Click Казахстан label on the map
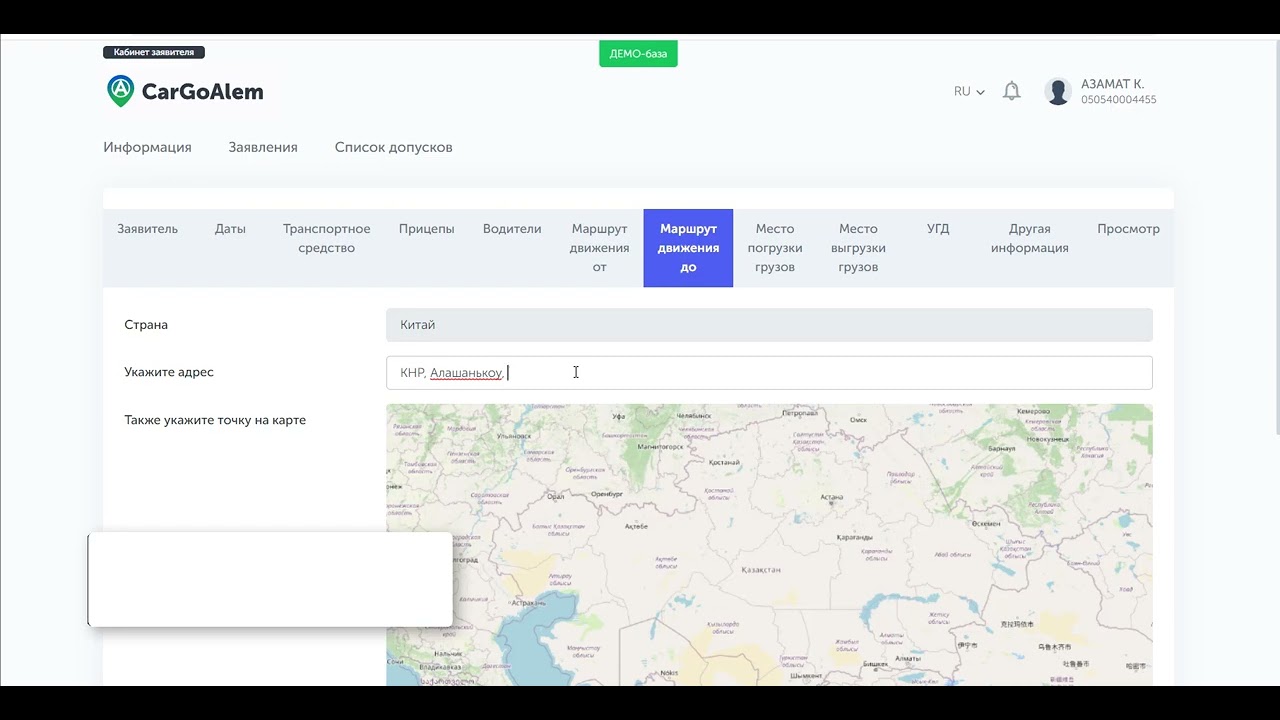1280x720 pixels. (760, 570)
